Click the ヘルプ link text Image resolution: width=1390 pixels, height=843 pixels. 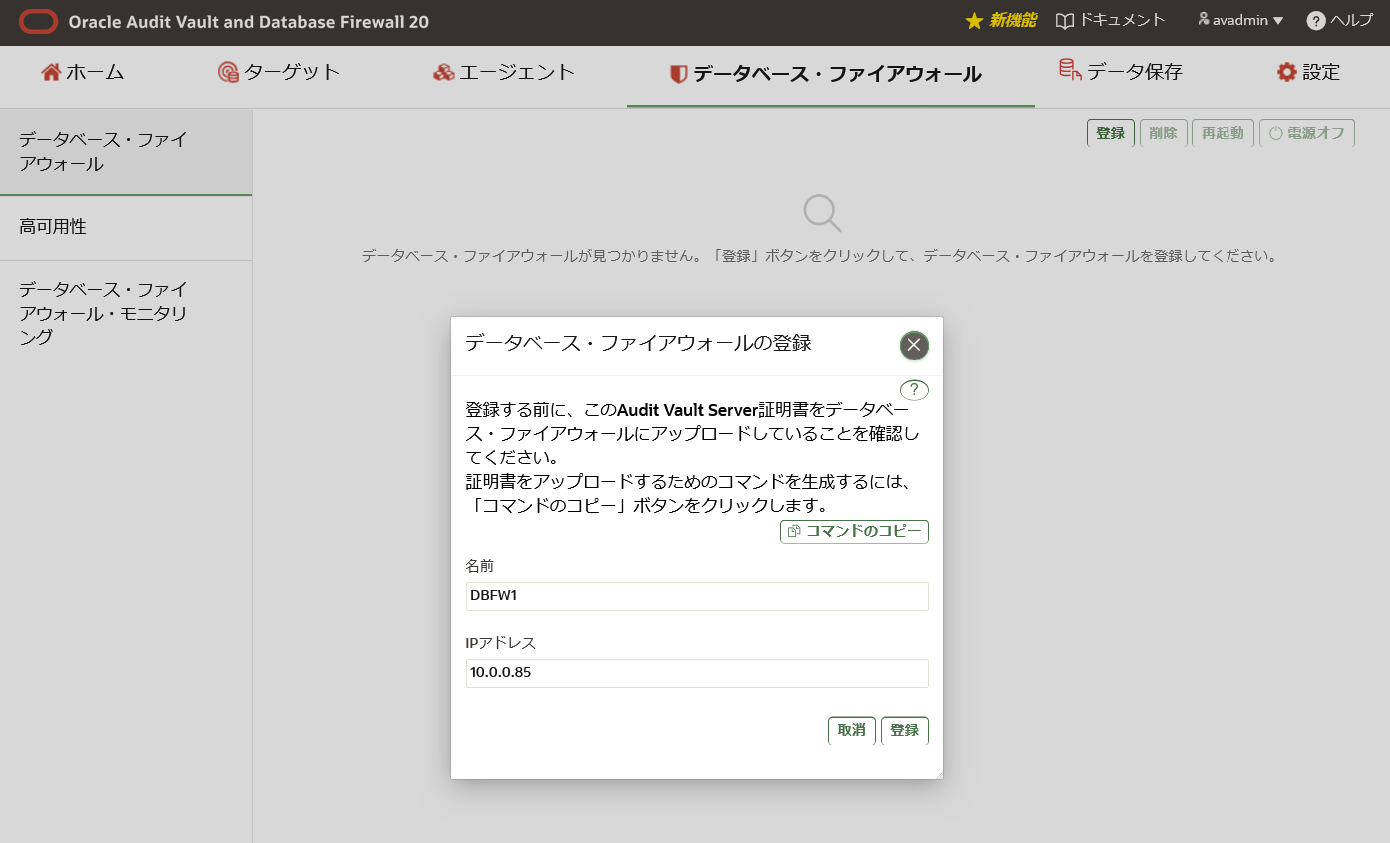click(x=1352, y=21)
